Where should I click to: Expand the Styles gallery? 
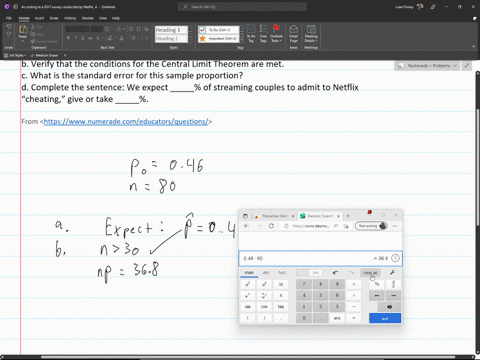(190, 41)
